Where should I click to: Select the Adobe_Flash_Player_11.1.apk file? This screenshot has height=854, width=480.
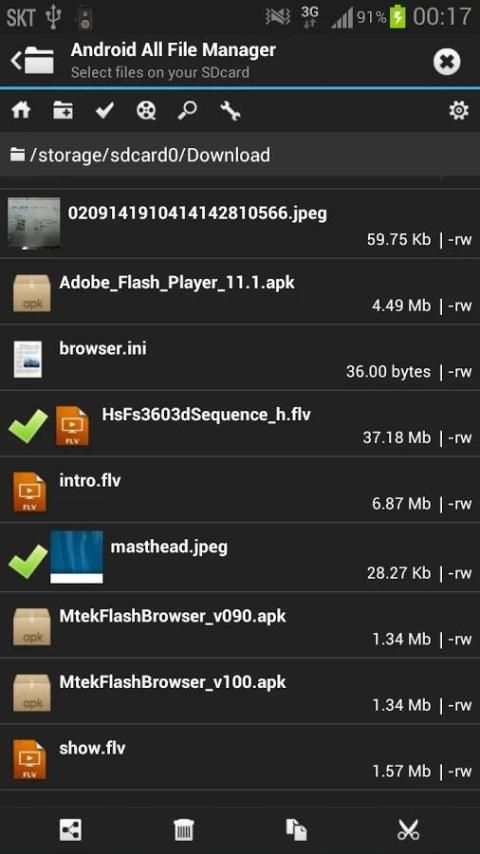point(240,291)
